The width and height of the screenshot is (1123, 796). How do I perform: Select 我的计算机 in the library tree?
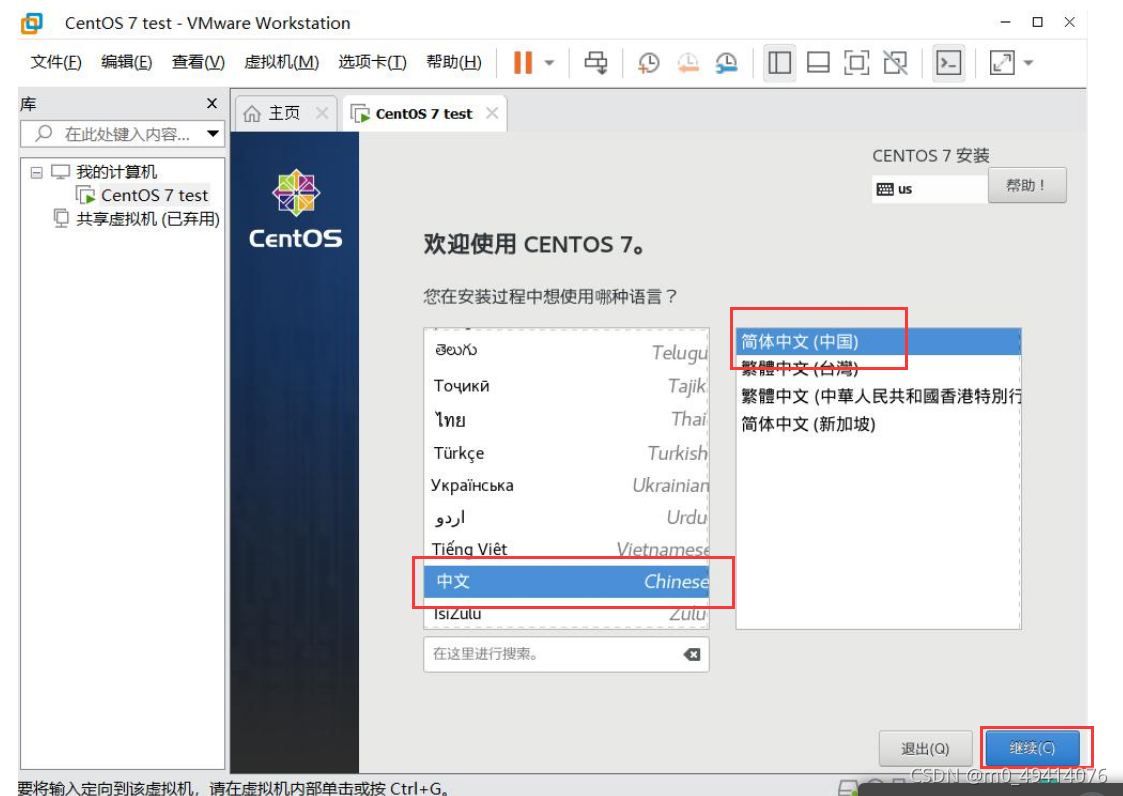click(x=116, y=172)
